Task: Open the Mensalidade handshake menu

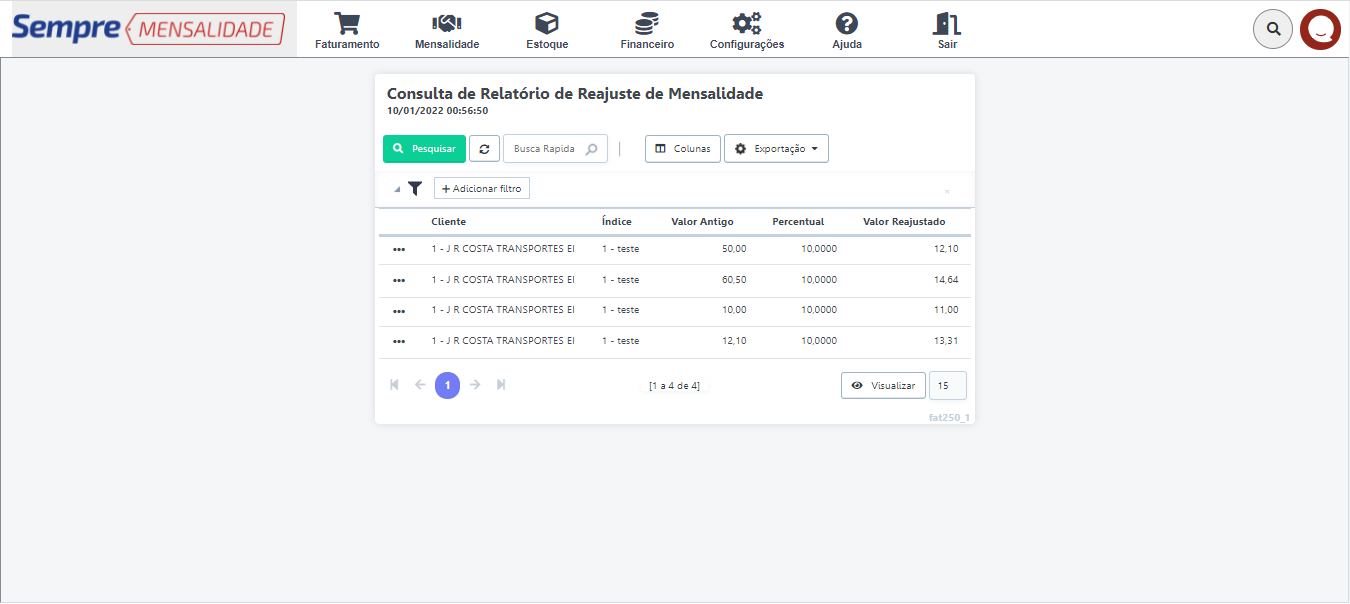Action: tap(446, 31)
